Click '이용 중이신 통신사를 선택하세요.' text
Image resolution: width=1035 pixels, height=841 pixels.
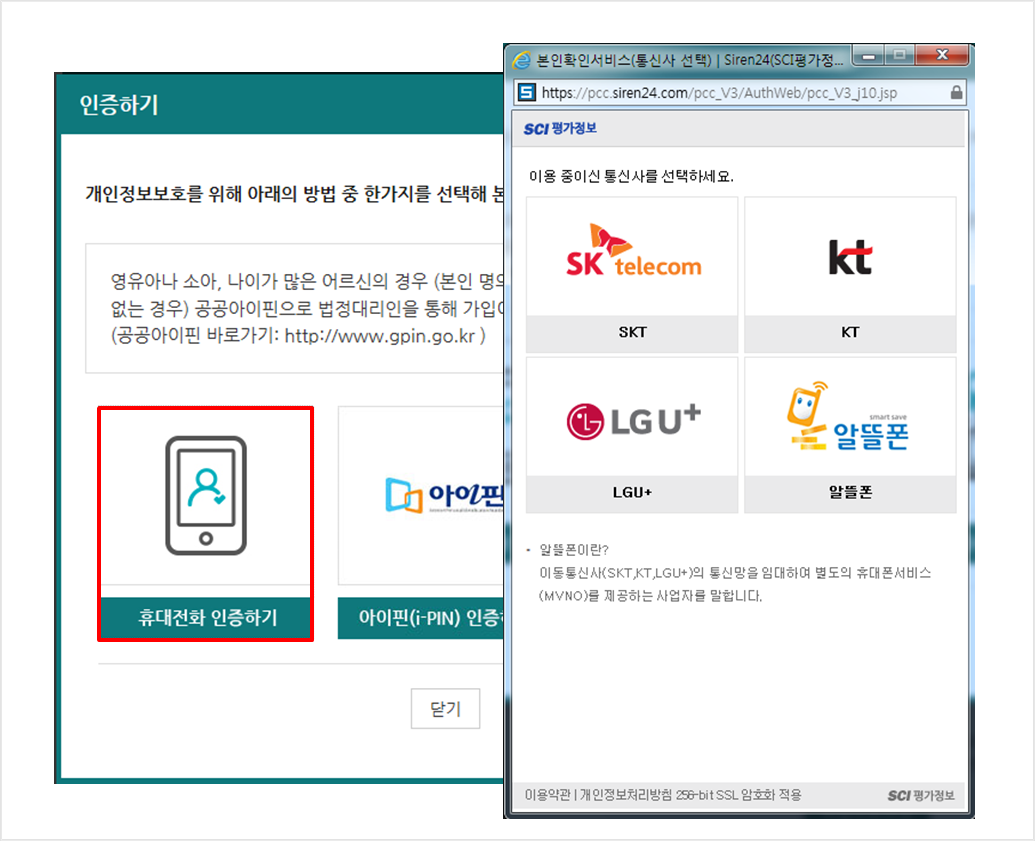pos(631,176)
